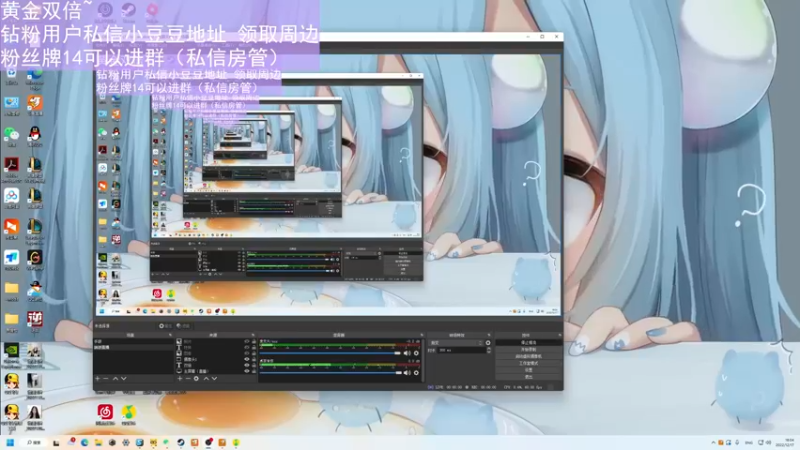Viewport: 800px width, 450px height.
Task: Toggle lock on the bottom display capture source
Action: point(254,371)
